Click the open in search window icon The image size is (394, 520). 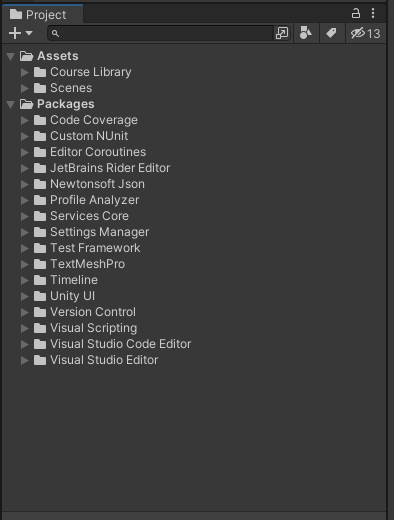coord(282,33)
